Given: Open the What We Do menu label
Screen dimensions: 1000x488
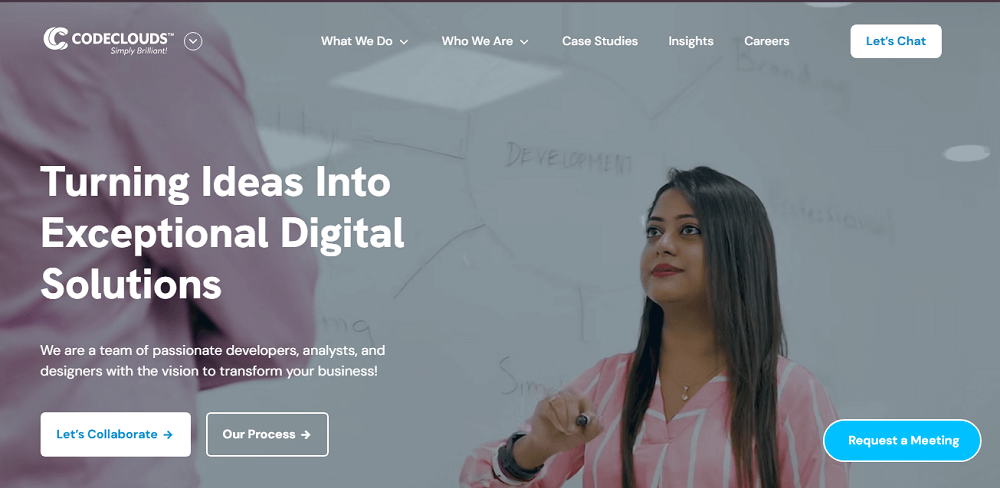Looking at the screenshot, I should [357, 41].
